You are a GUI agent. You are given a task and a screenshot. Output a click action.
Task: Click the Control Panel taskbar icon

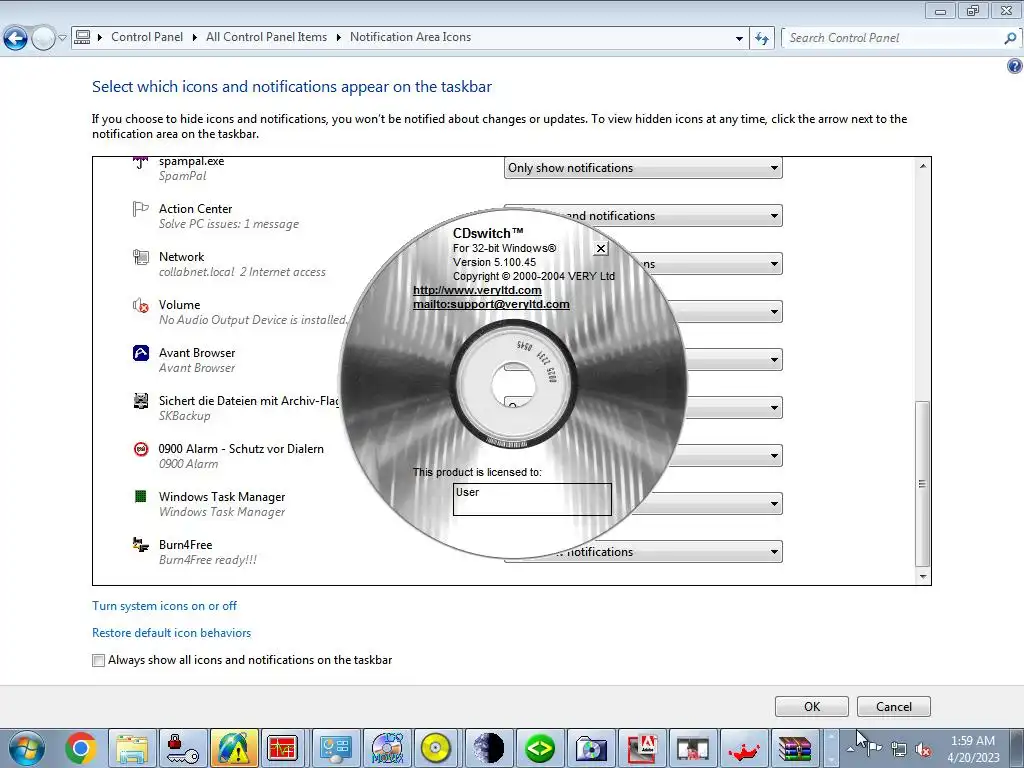click(335, 748)
